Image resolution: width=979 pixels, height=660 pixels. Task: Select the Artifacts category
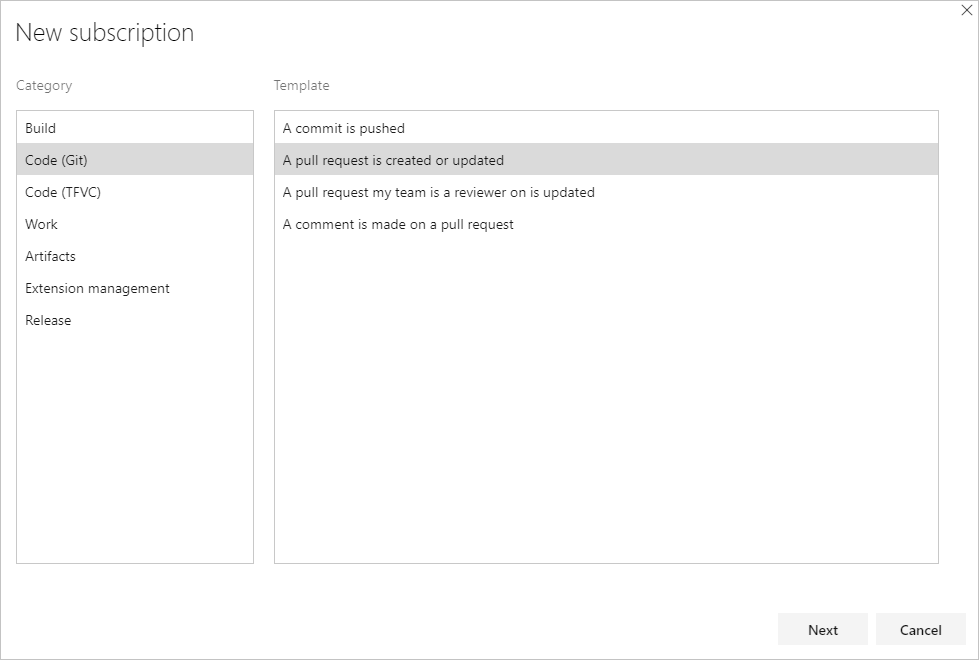point(135,256)
